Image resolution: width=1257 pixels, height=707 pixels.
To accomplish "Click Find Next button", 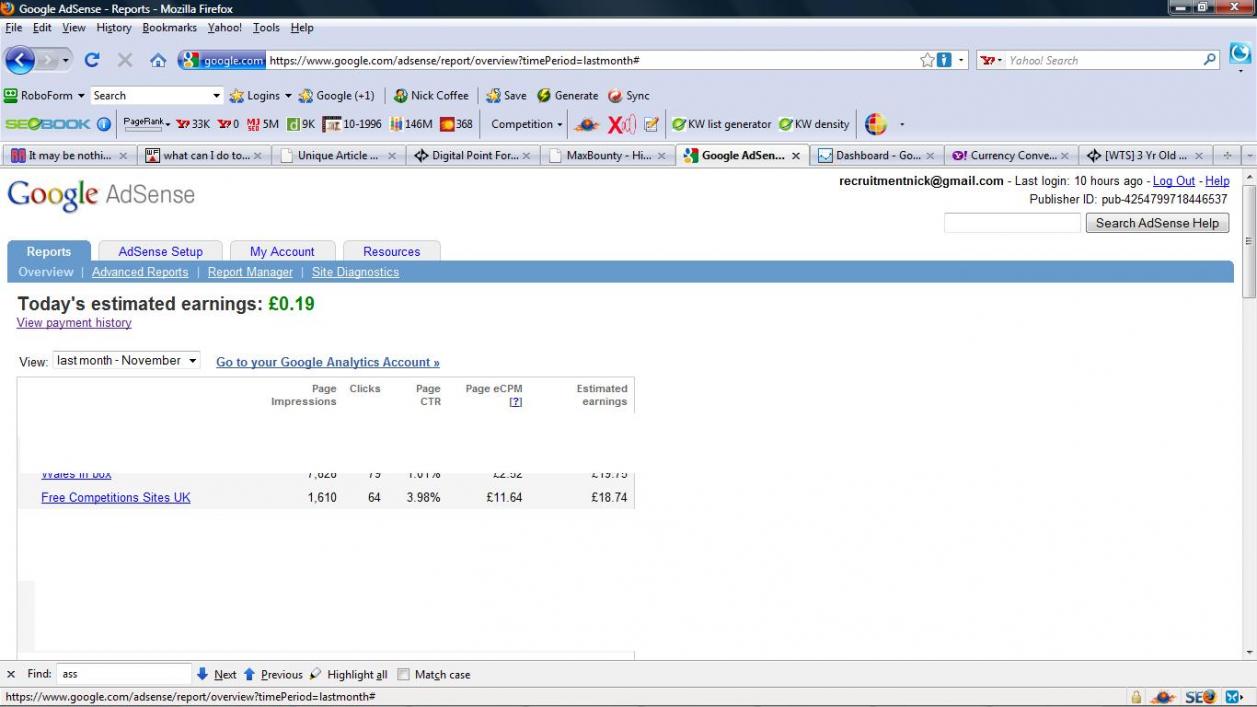I will 217,675.
